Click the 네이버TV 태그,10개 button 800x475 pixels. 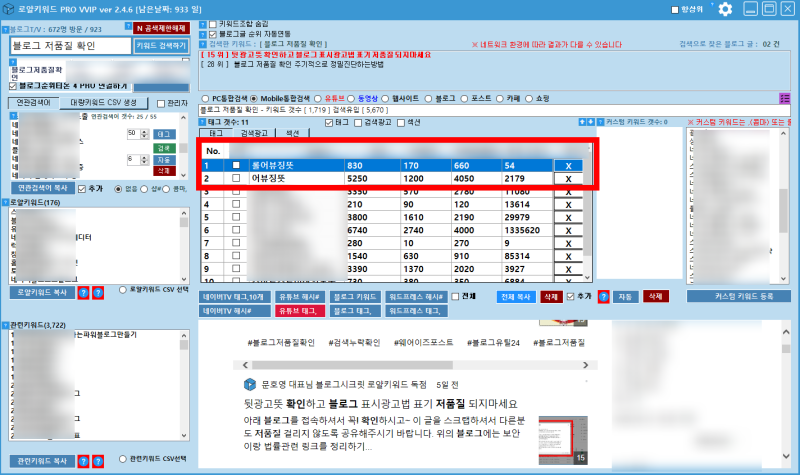[234, 297]
